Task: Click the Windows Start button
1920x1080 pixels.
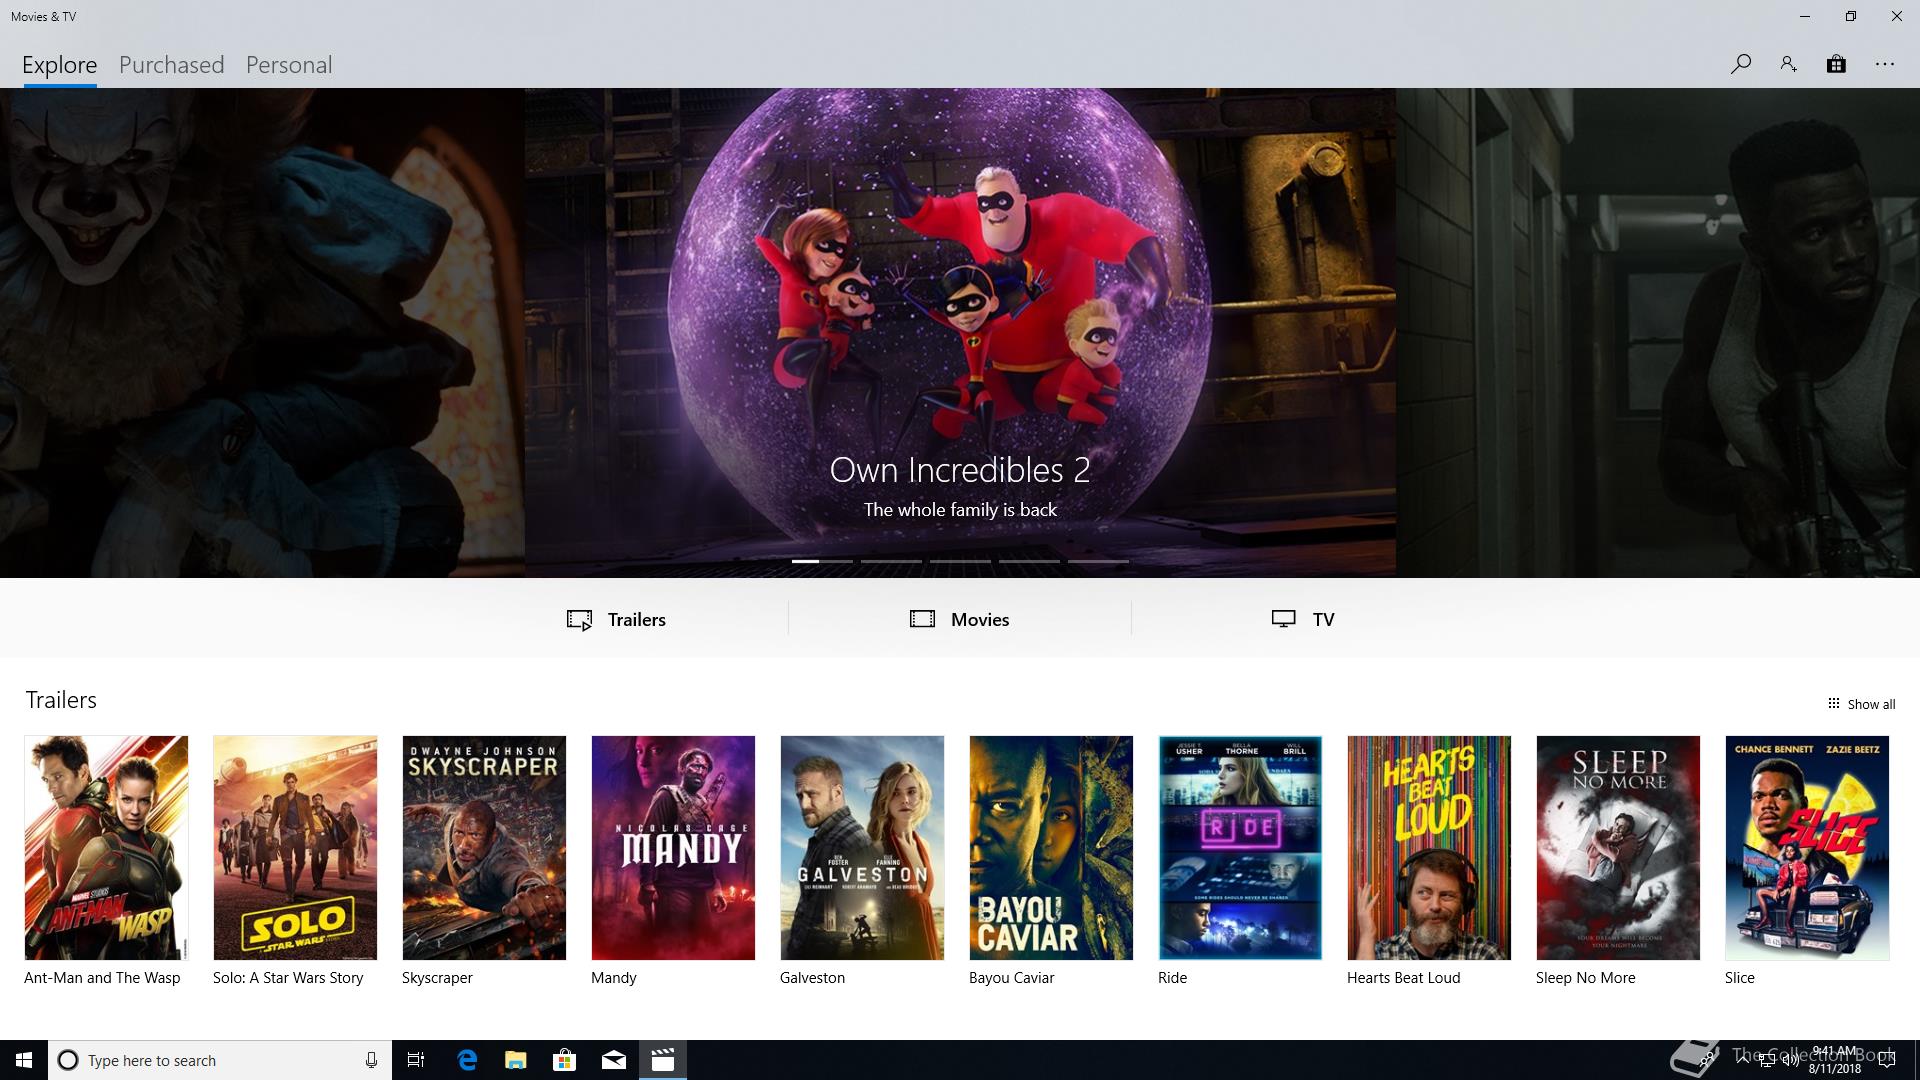Action: [x=24, y=1060]
